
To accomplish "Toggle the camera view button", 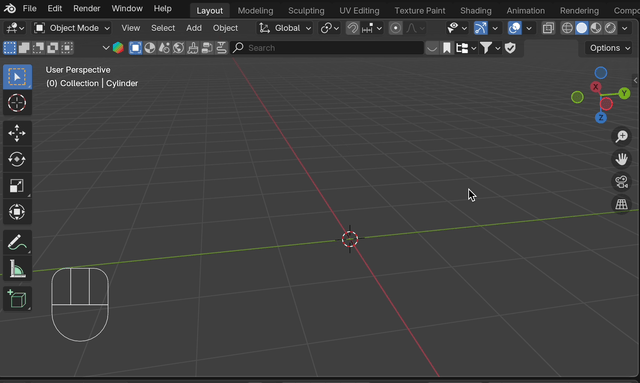I will (622, 182).
